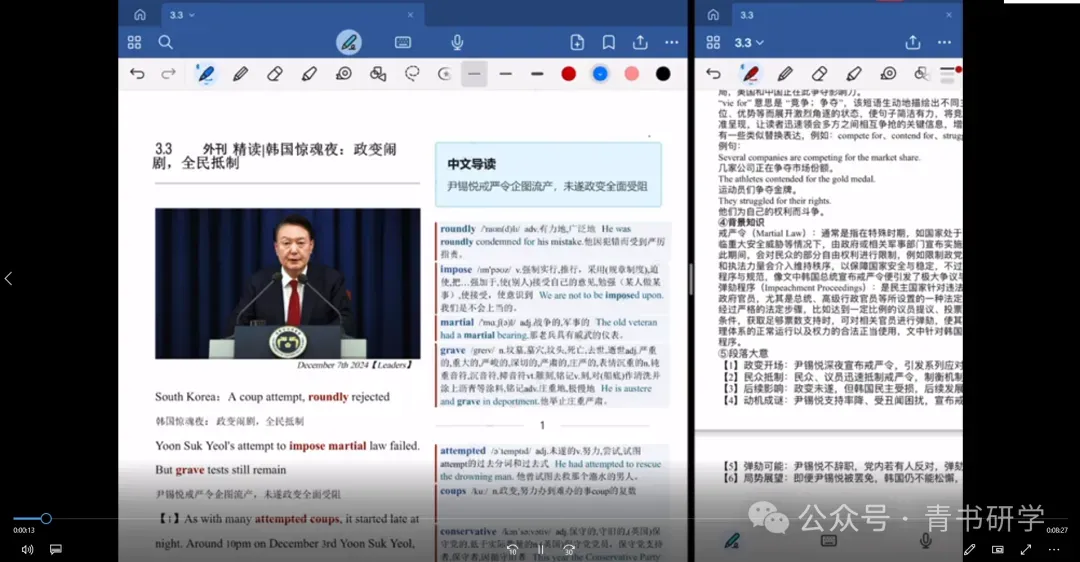Share the note from right window
The height and width of the screenshot is (562, 1080).
[913, 43]
